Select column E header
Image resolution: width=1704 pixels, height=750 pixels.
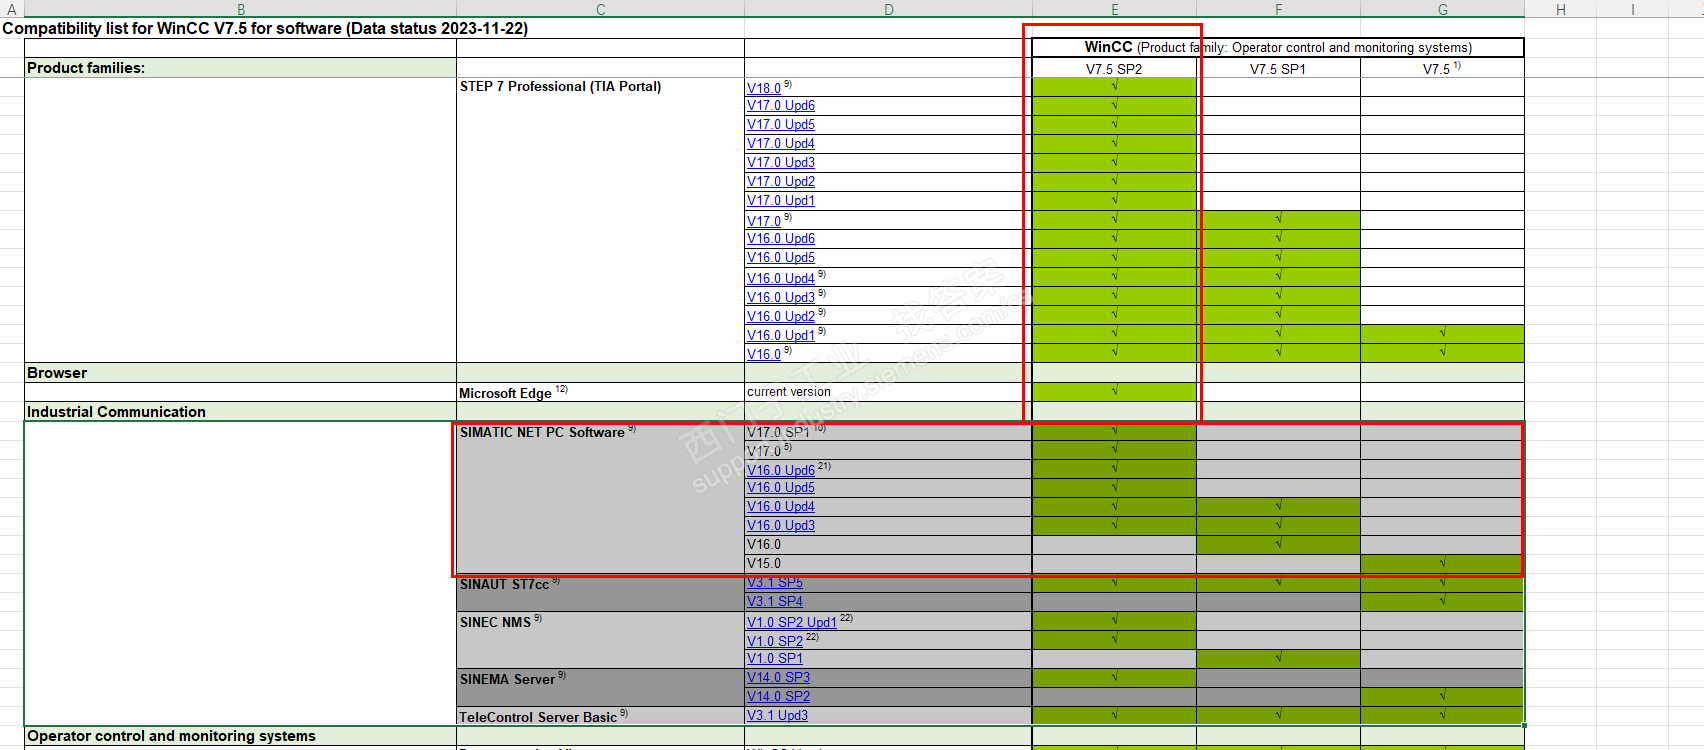click(1115, 9)
